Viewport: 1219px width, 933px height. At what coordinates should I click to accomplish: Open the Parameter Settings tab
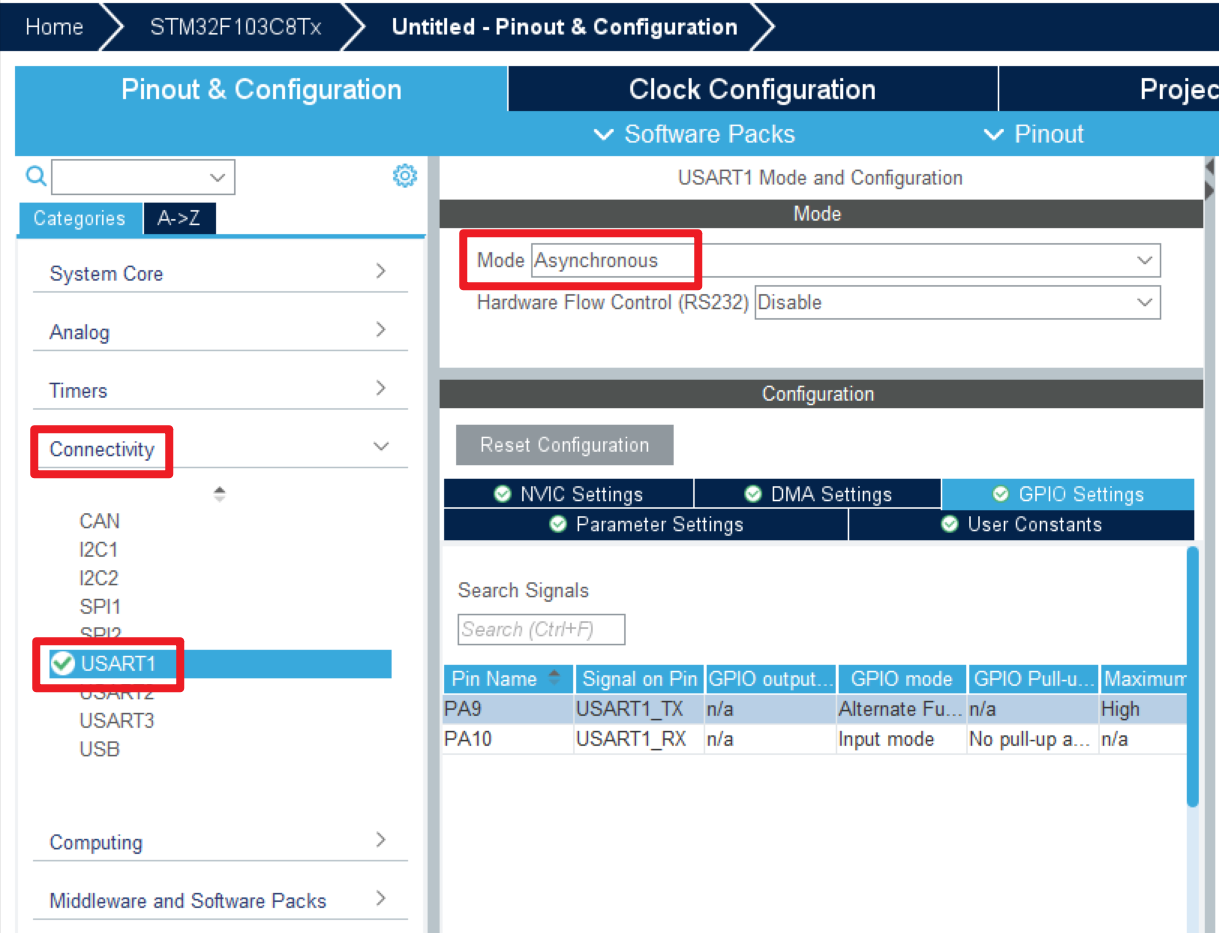click(x=646, y=524)
